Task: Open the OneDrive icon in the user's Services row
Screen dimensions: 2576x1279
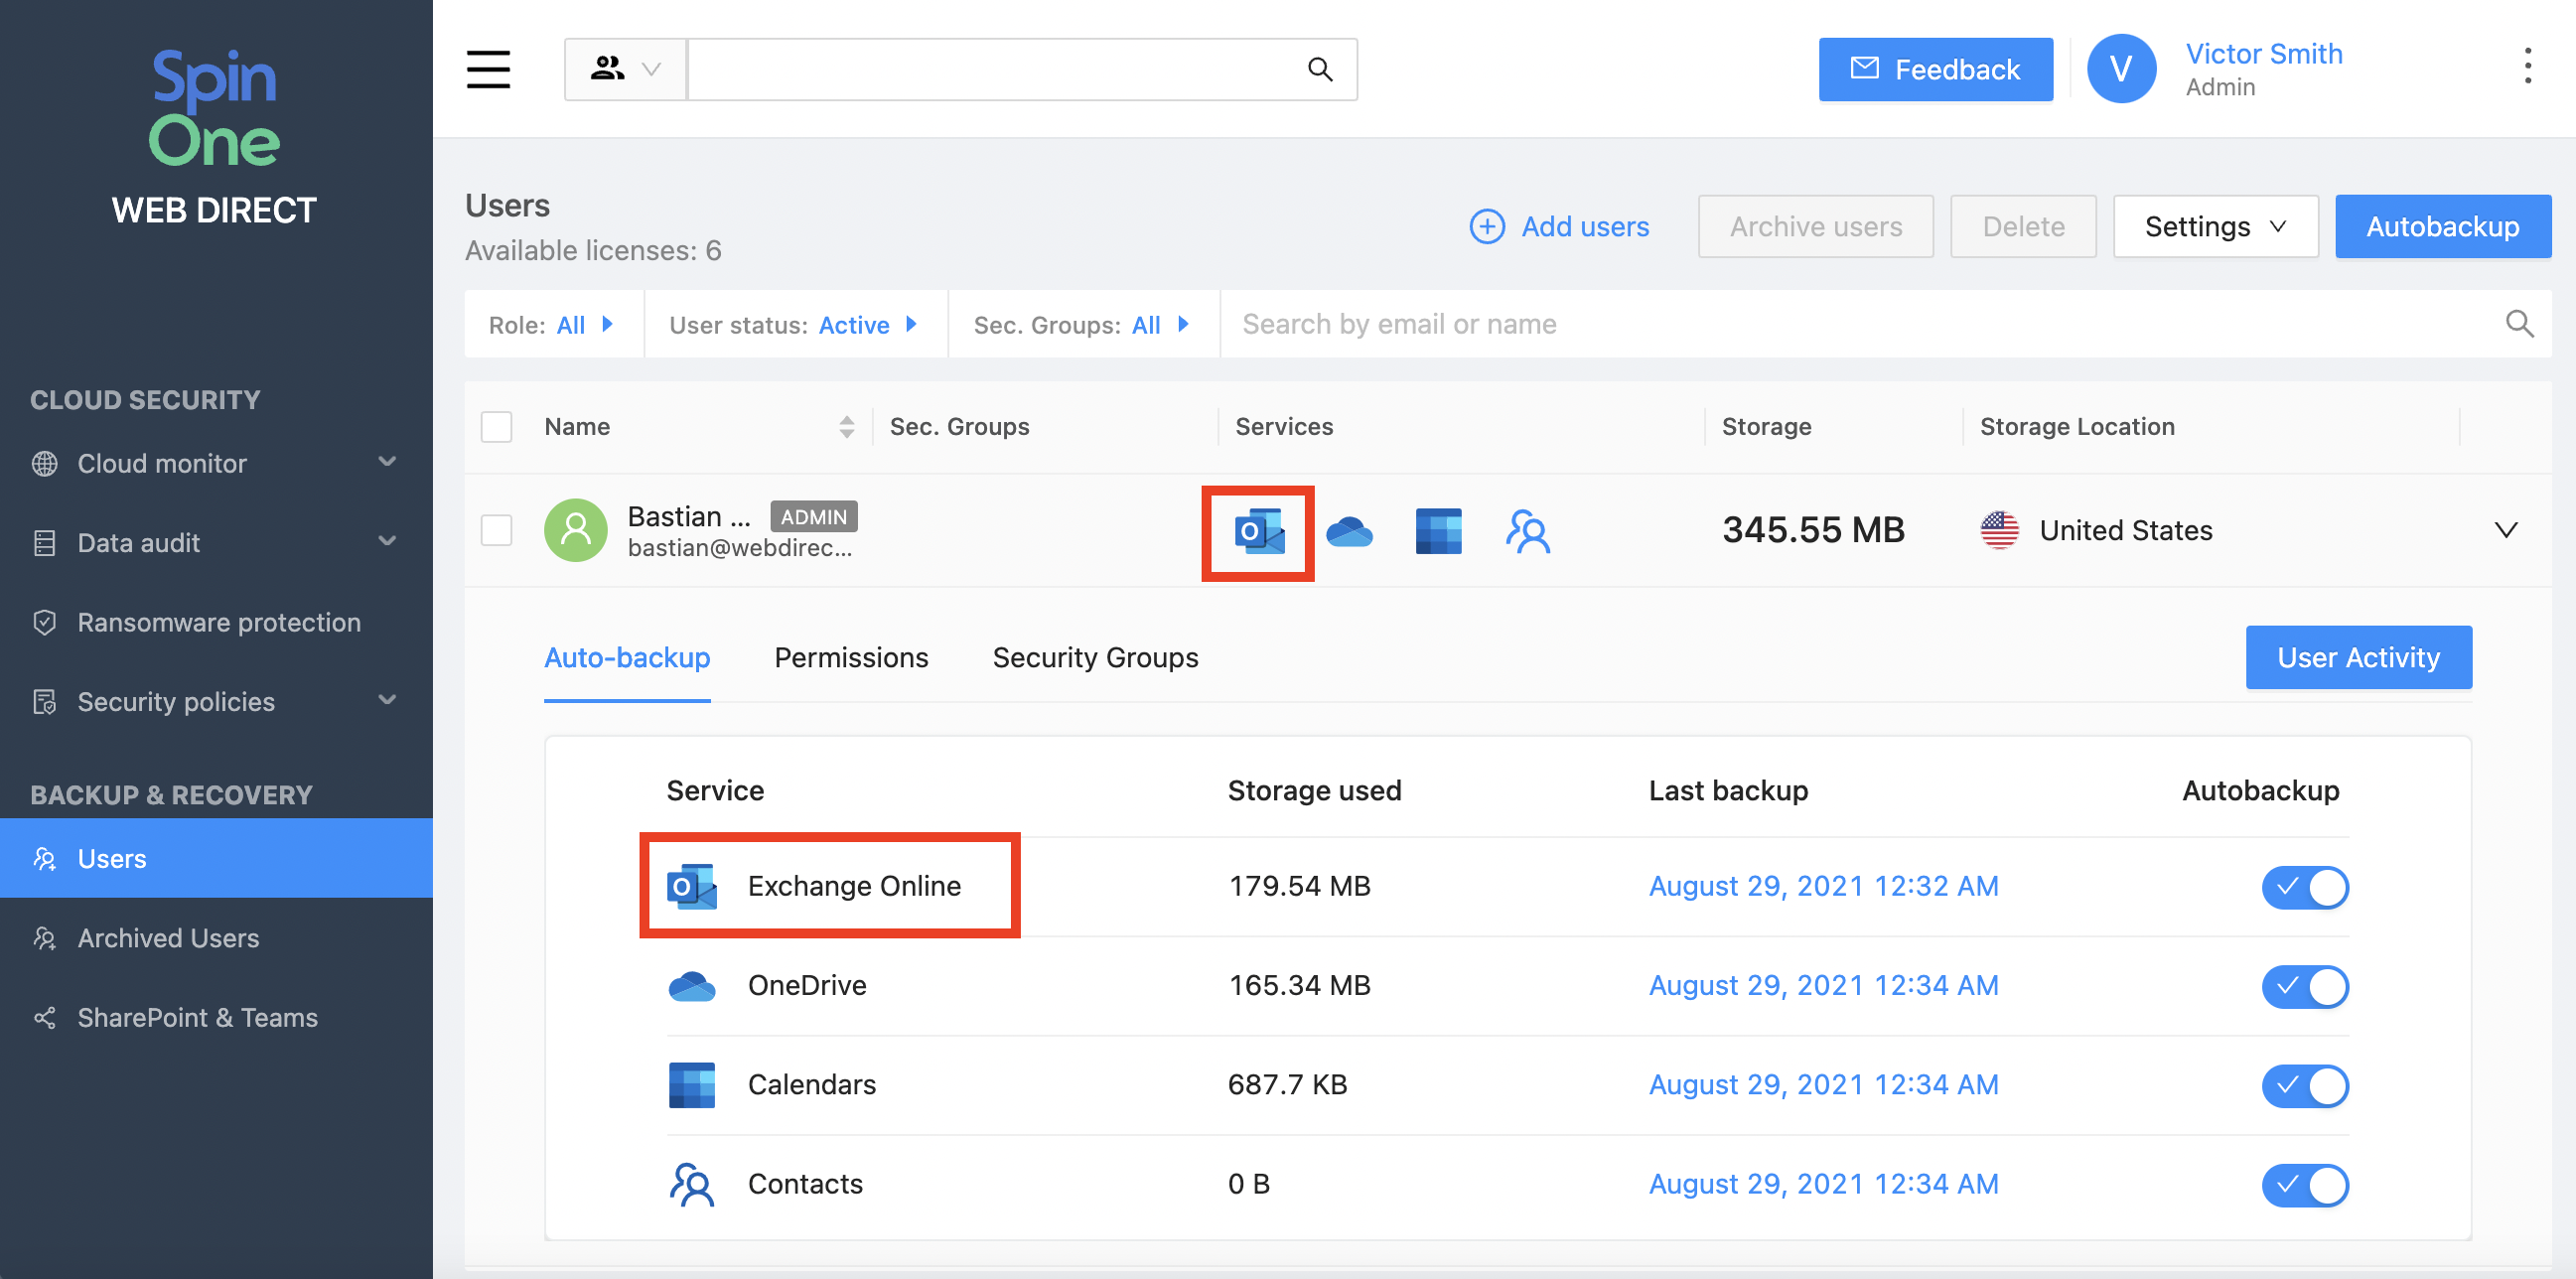Action: pyautogui.click(x=1350, y=531)
